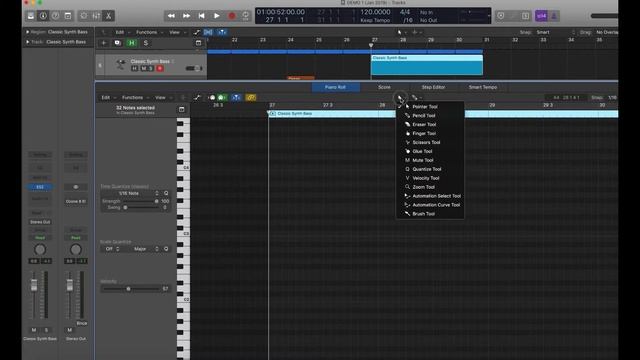Screen dimensions: 640x360
Task: Rewind the transport
Action: tap(171, 16)
